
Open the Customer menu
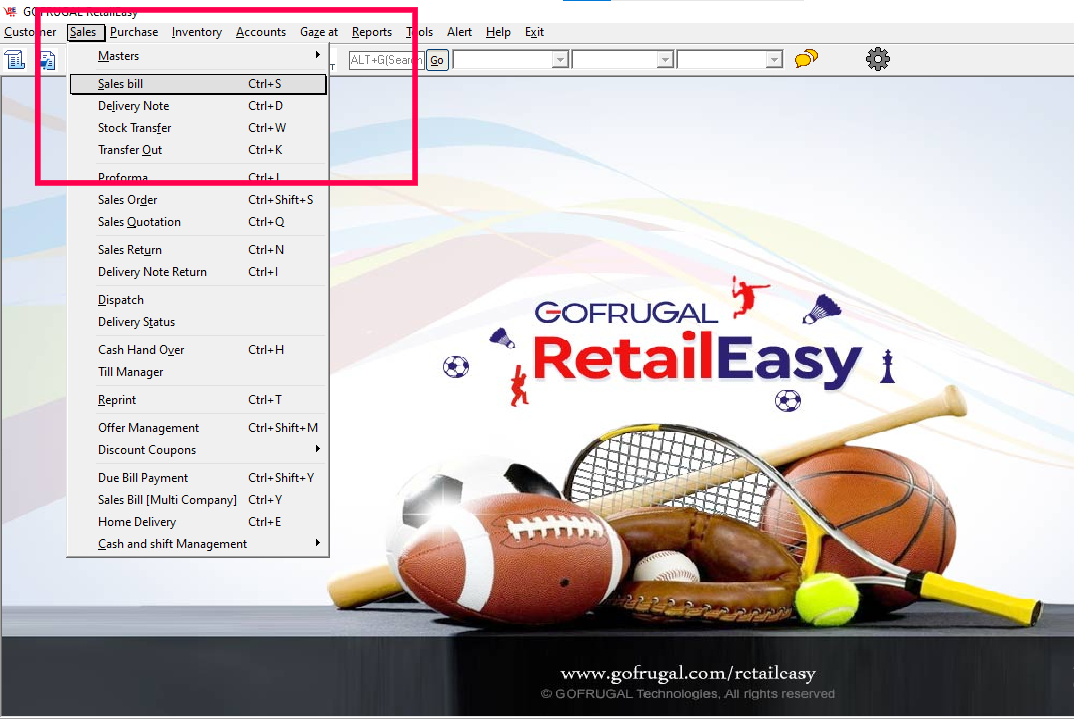point(30,32)
